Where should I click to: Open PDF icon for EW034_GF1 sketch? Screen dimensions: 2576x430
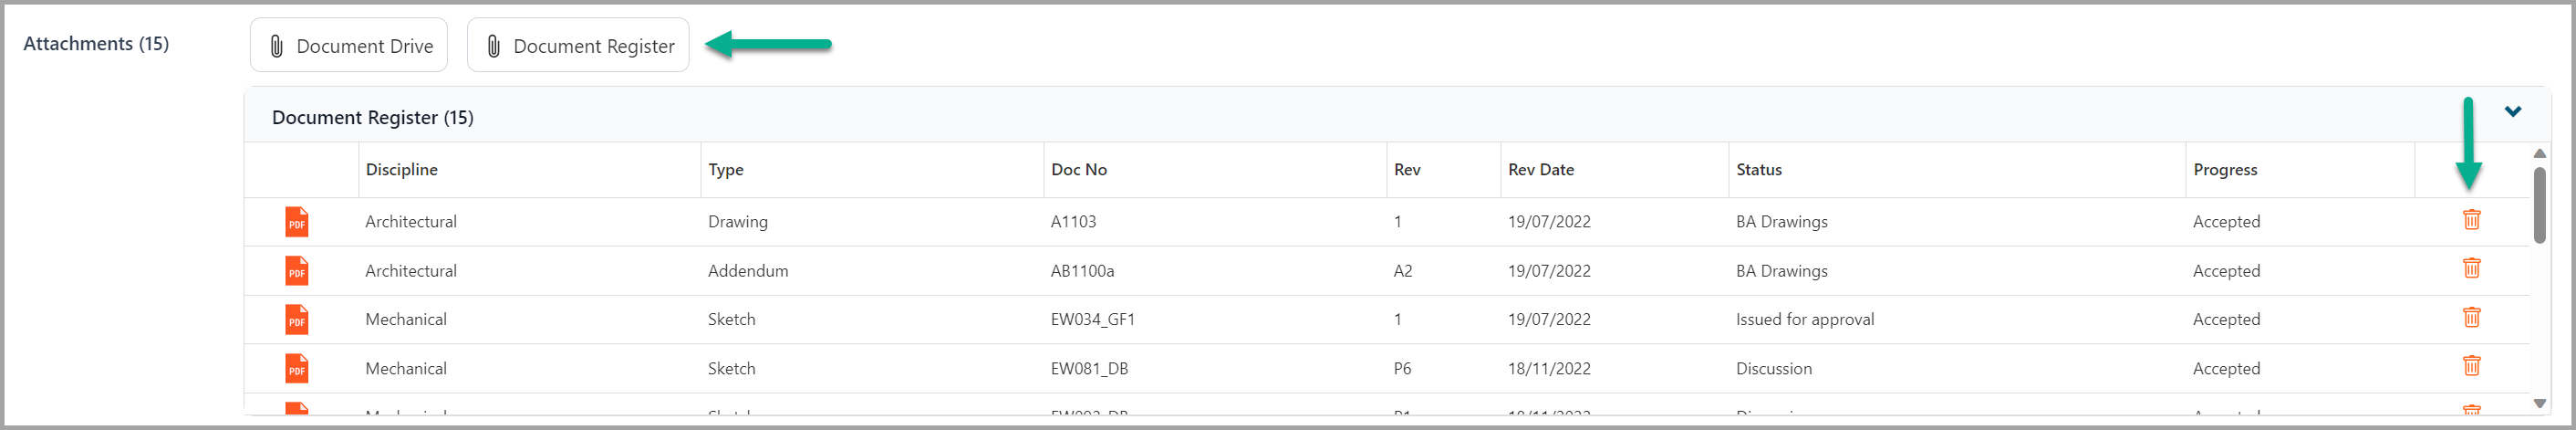pyautogui.click(x=297, y=320)
